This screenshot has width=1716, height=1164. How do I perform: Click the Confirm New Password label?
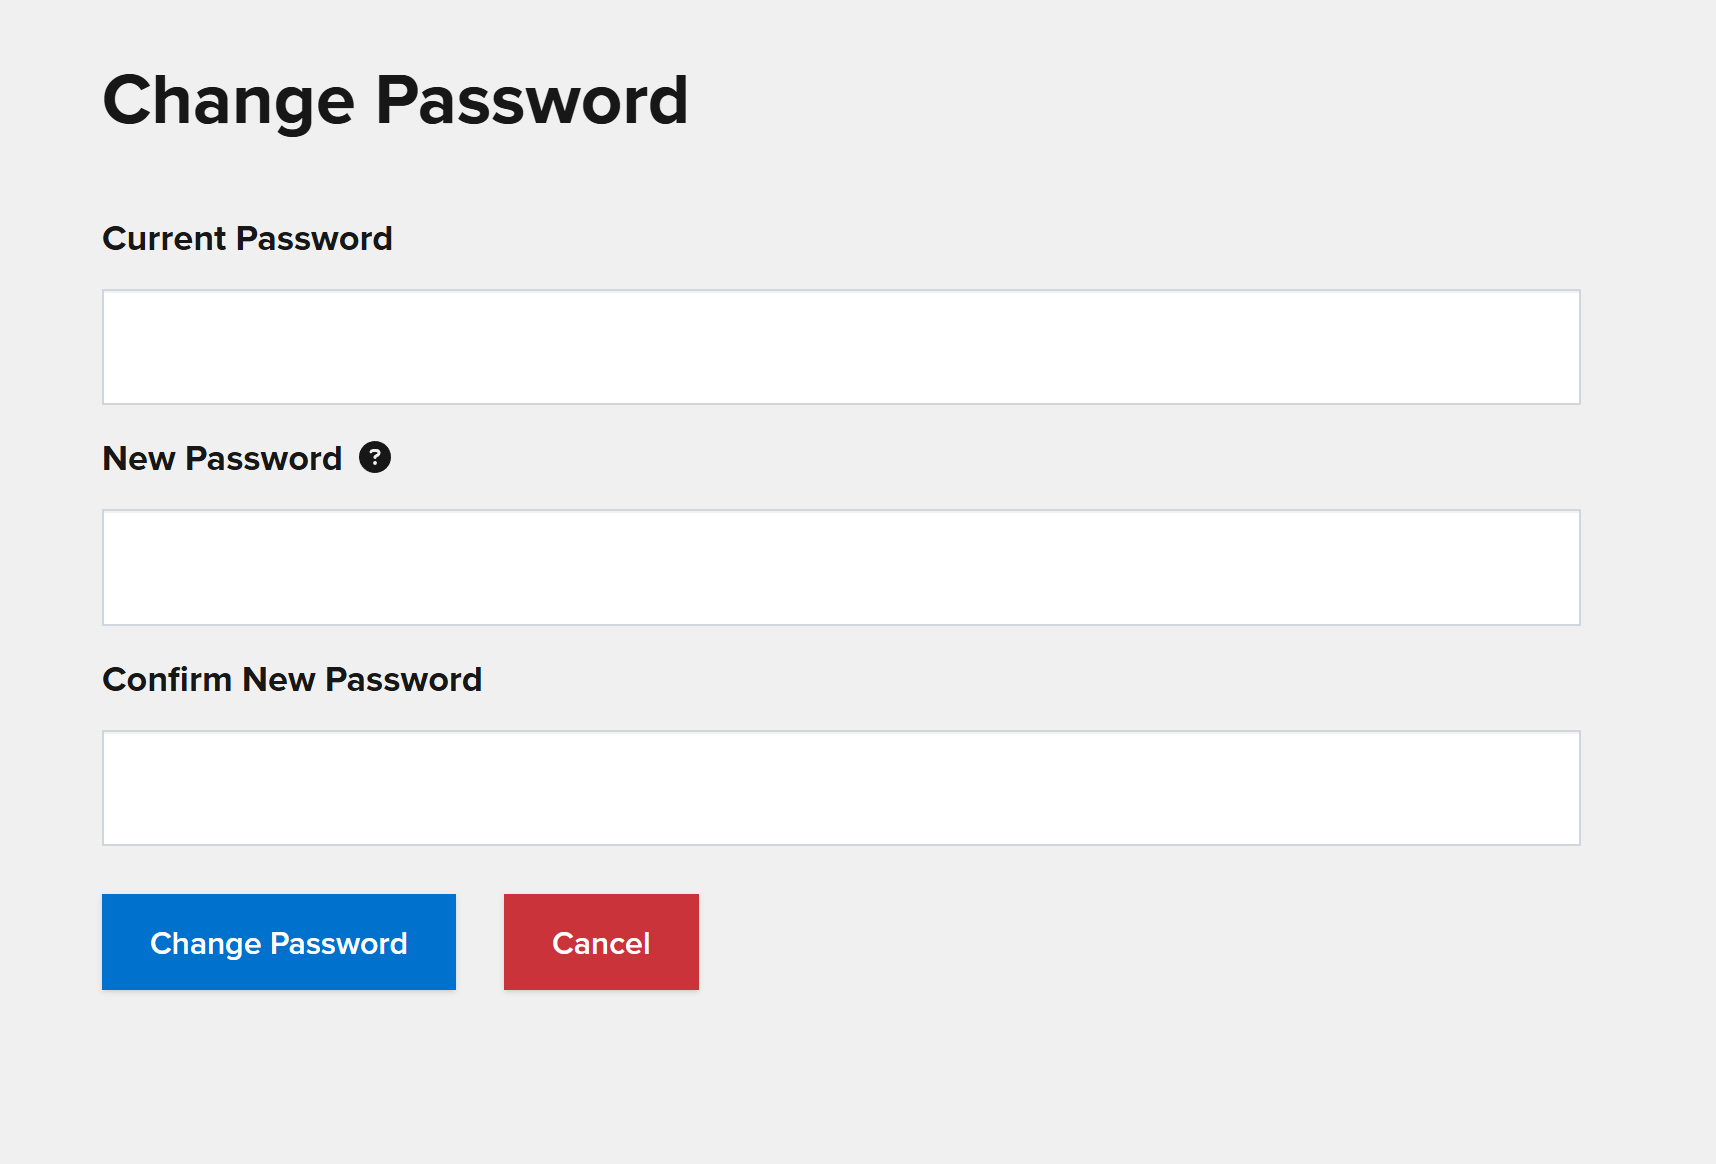(292, 680)
